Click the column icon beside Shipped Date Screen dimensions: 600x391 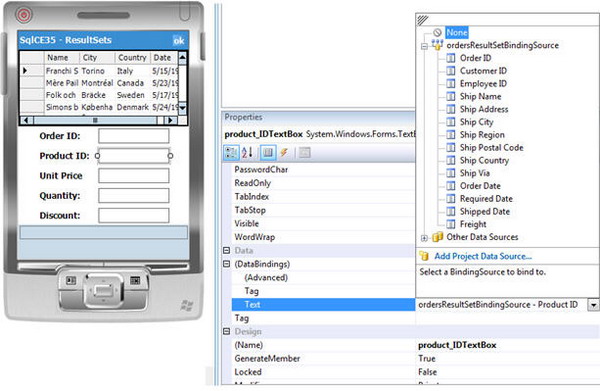point(451,212)
